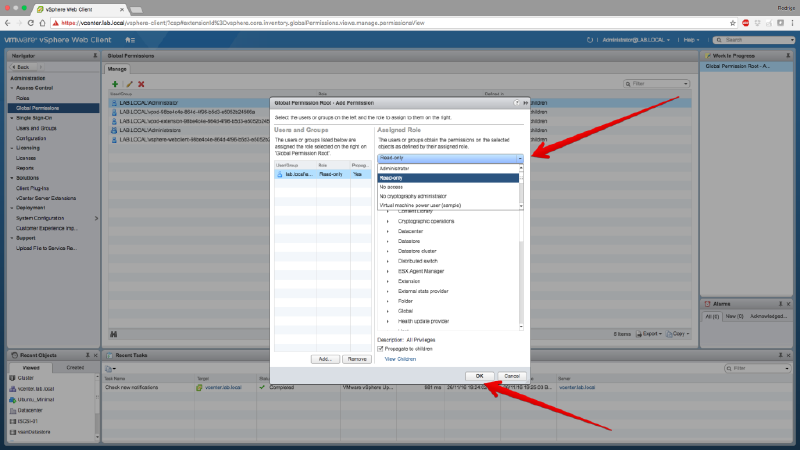This screenshot has height=450, width=800.
Task: Click the help icon in the dialog title bar
Action: (516, 102)
